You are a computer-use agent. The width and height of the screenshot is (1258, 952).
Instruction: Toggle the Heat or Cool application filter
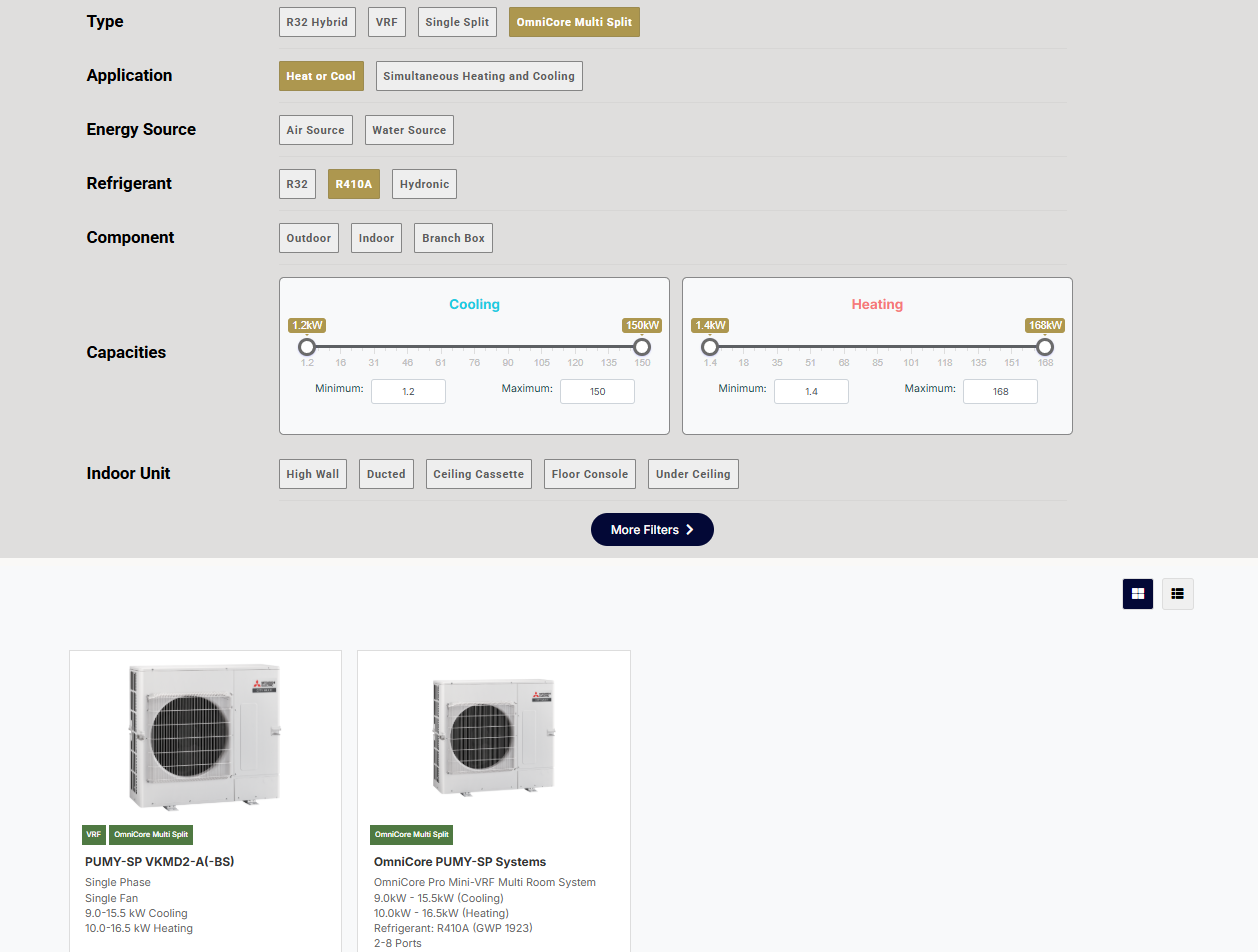(x=321, y=76)
